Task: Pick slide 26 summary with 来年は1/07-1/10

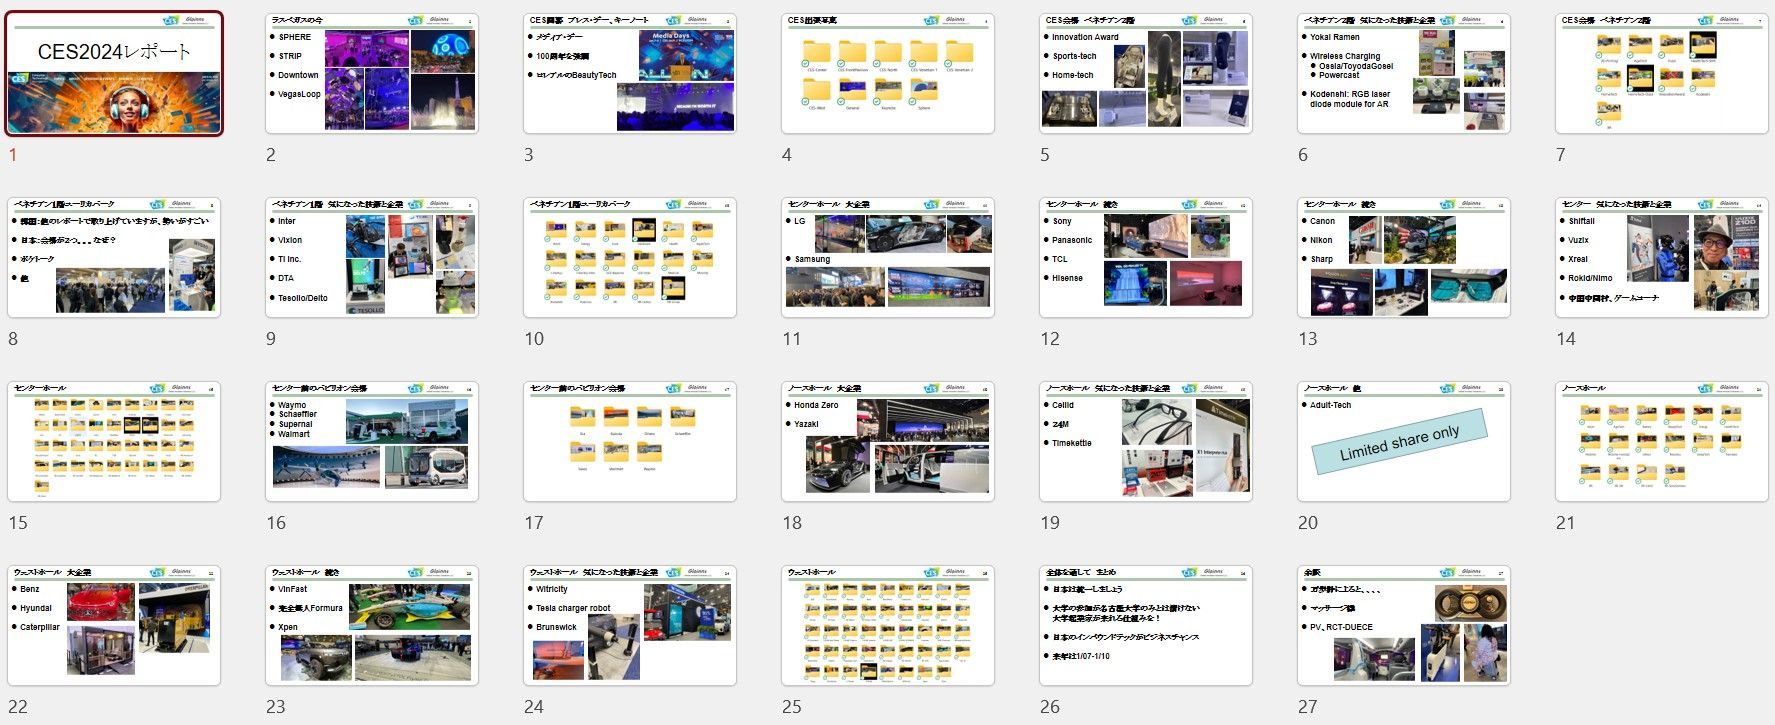Action: coord(1146,626)
